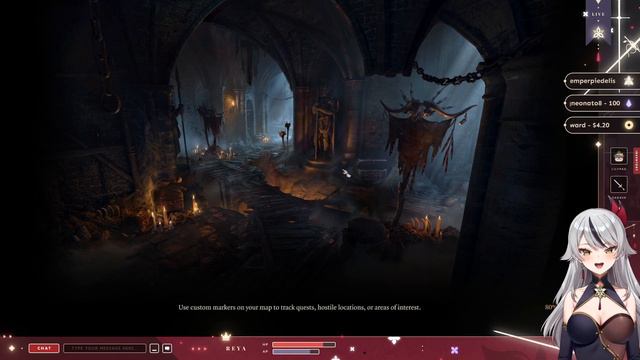Select the sword equipment slot icon
640x360 pixels.
point(619,184)
